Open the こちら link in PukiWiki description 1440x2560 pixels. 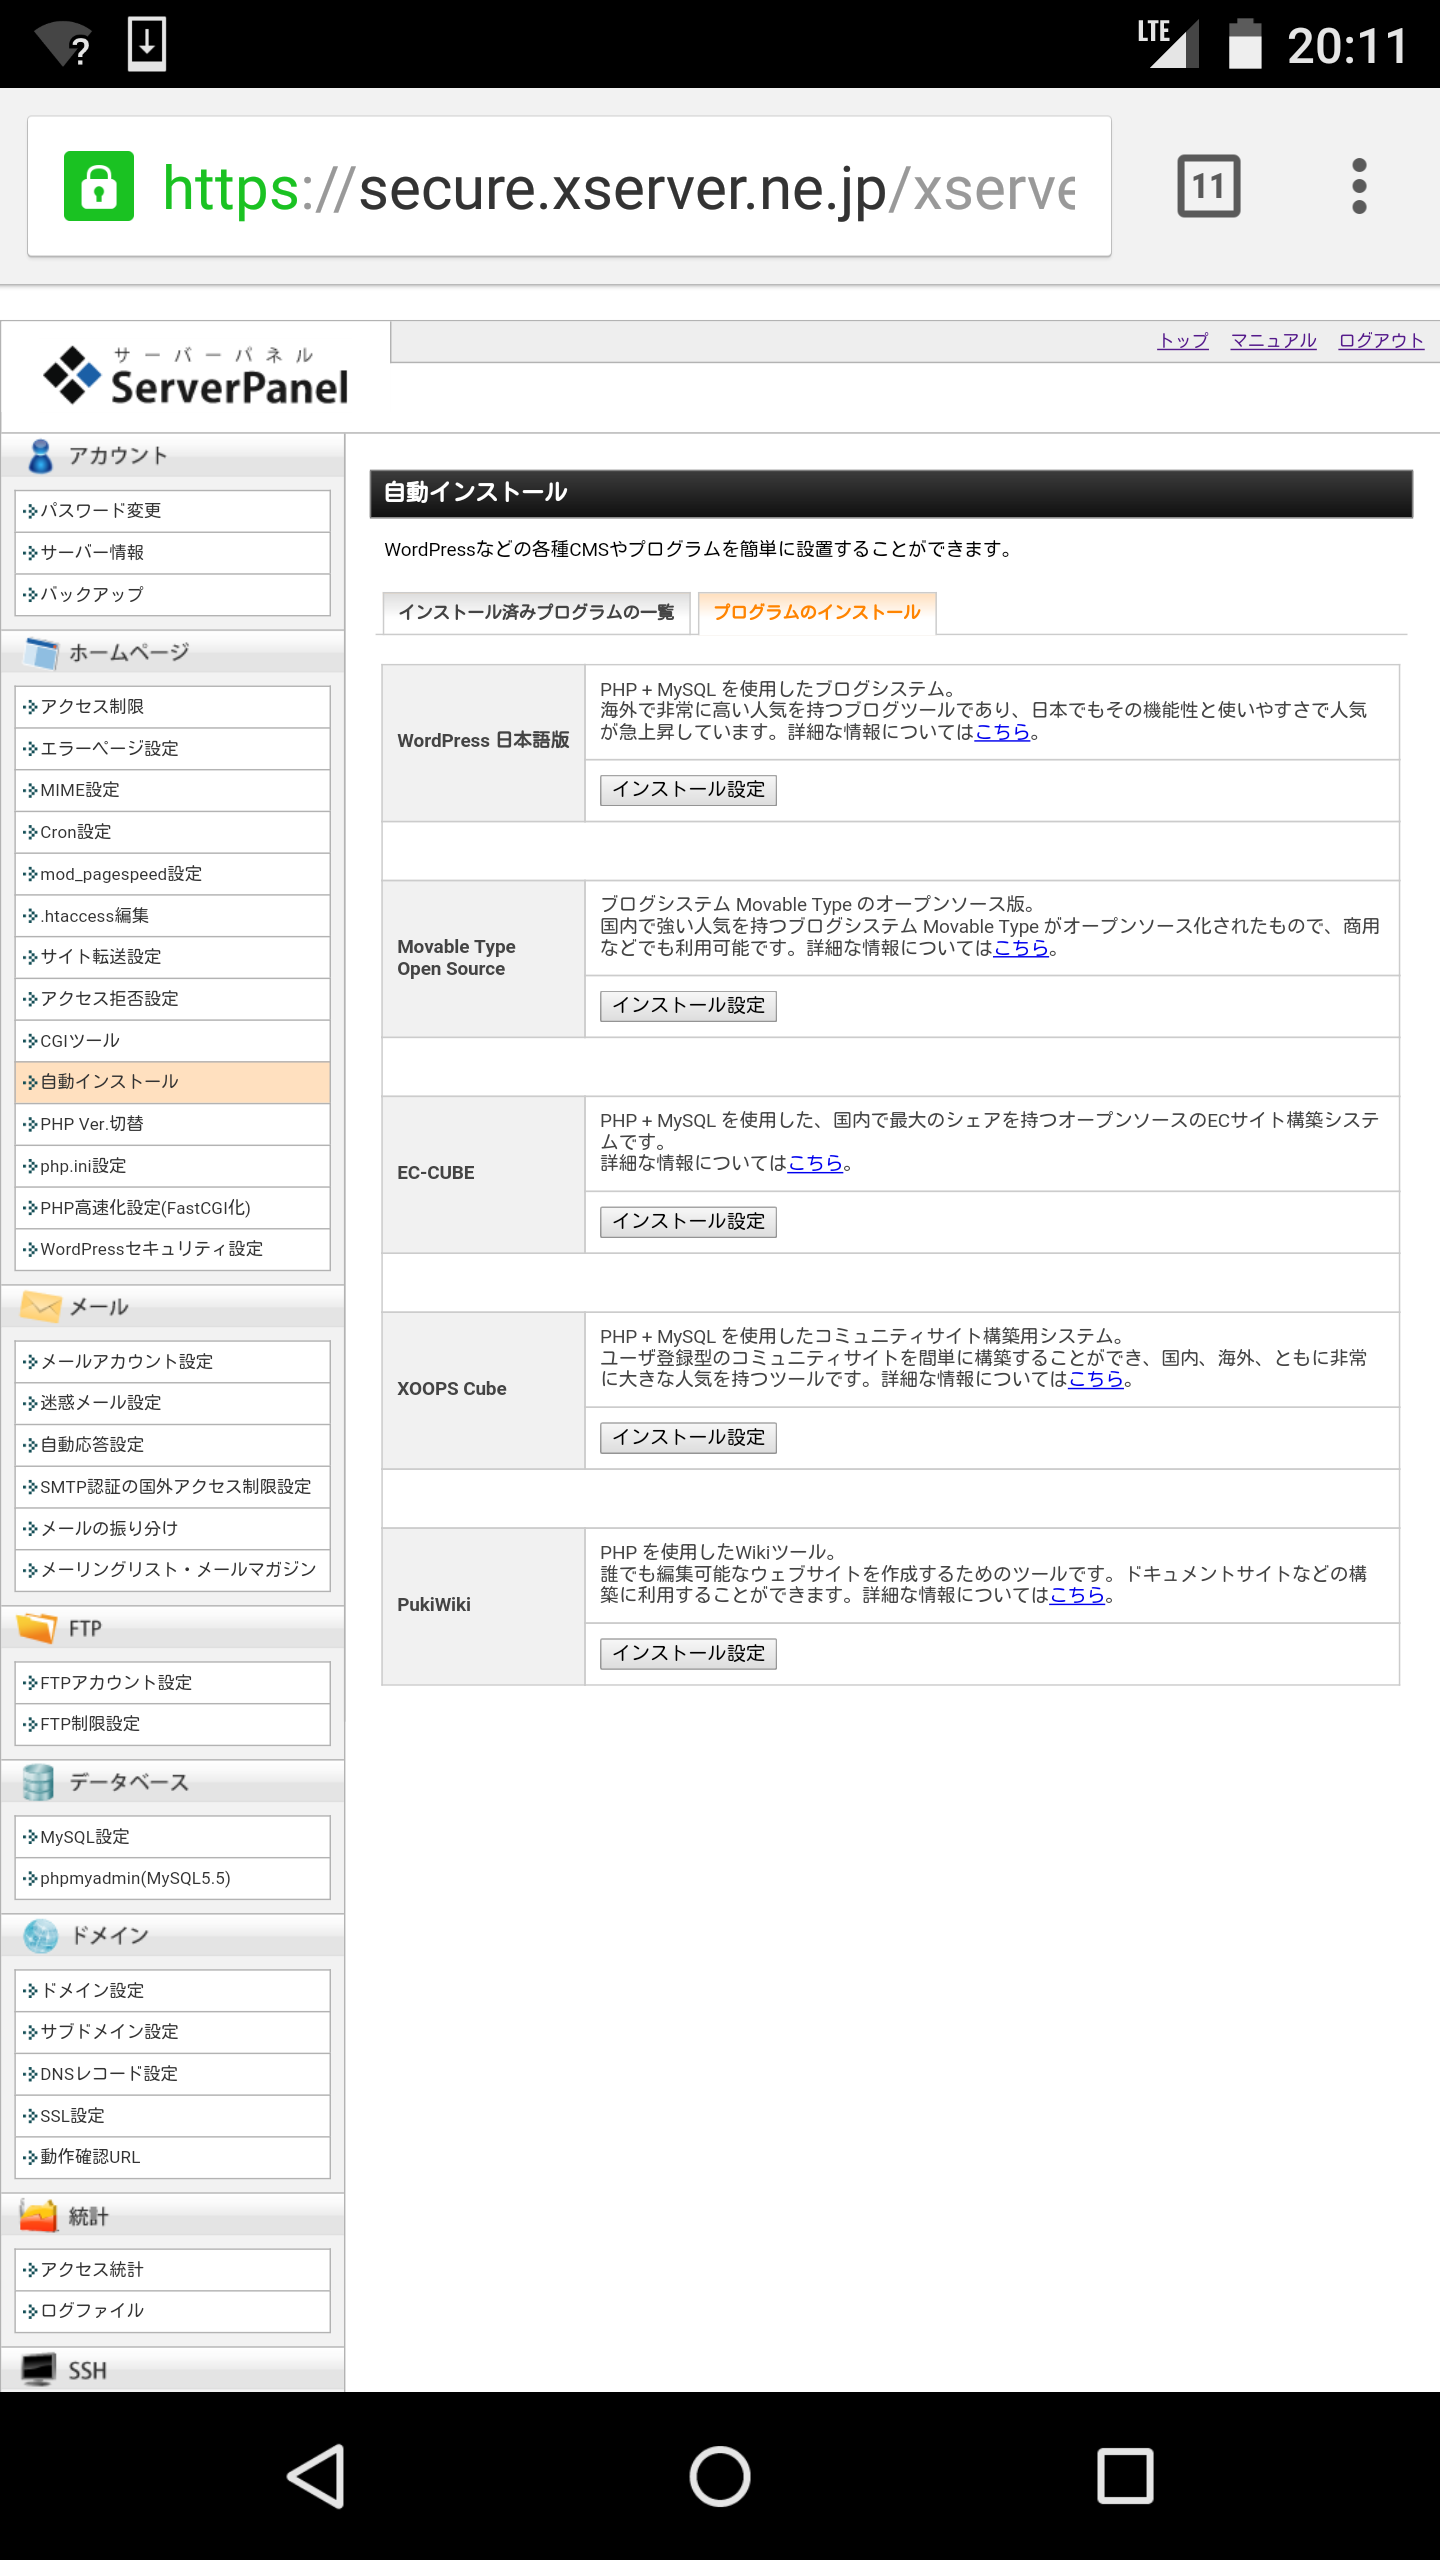(1077, 1595)
